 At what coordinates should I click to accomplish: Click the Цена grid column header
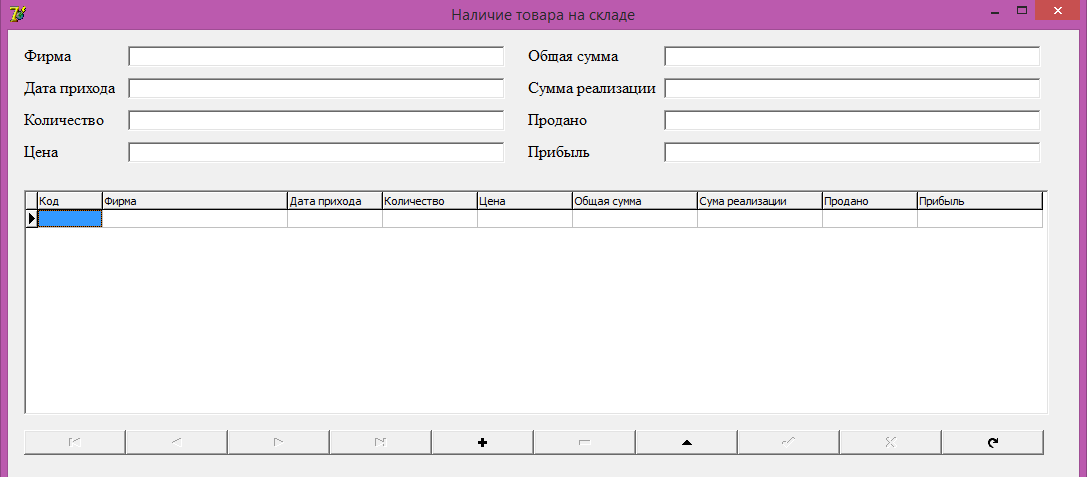pyautogui.click(x=525, y=201)
